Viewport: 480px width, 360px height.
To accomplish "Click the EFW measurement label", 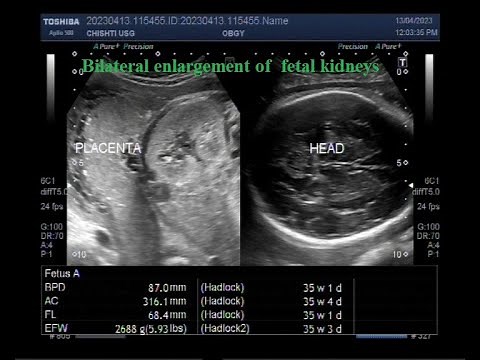I will (56, 328).
